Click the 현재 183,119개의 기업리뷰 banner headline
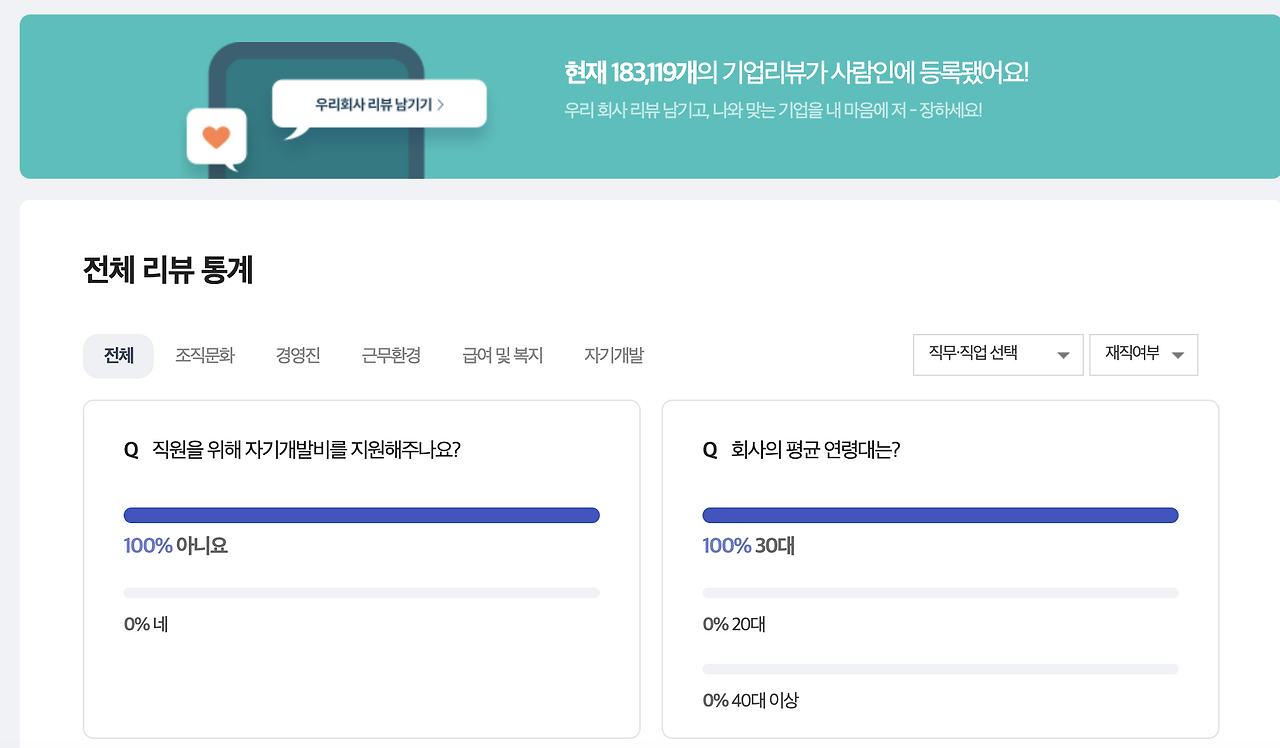This screenshot has width=1280, height=748. pos(796,73)
